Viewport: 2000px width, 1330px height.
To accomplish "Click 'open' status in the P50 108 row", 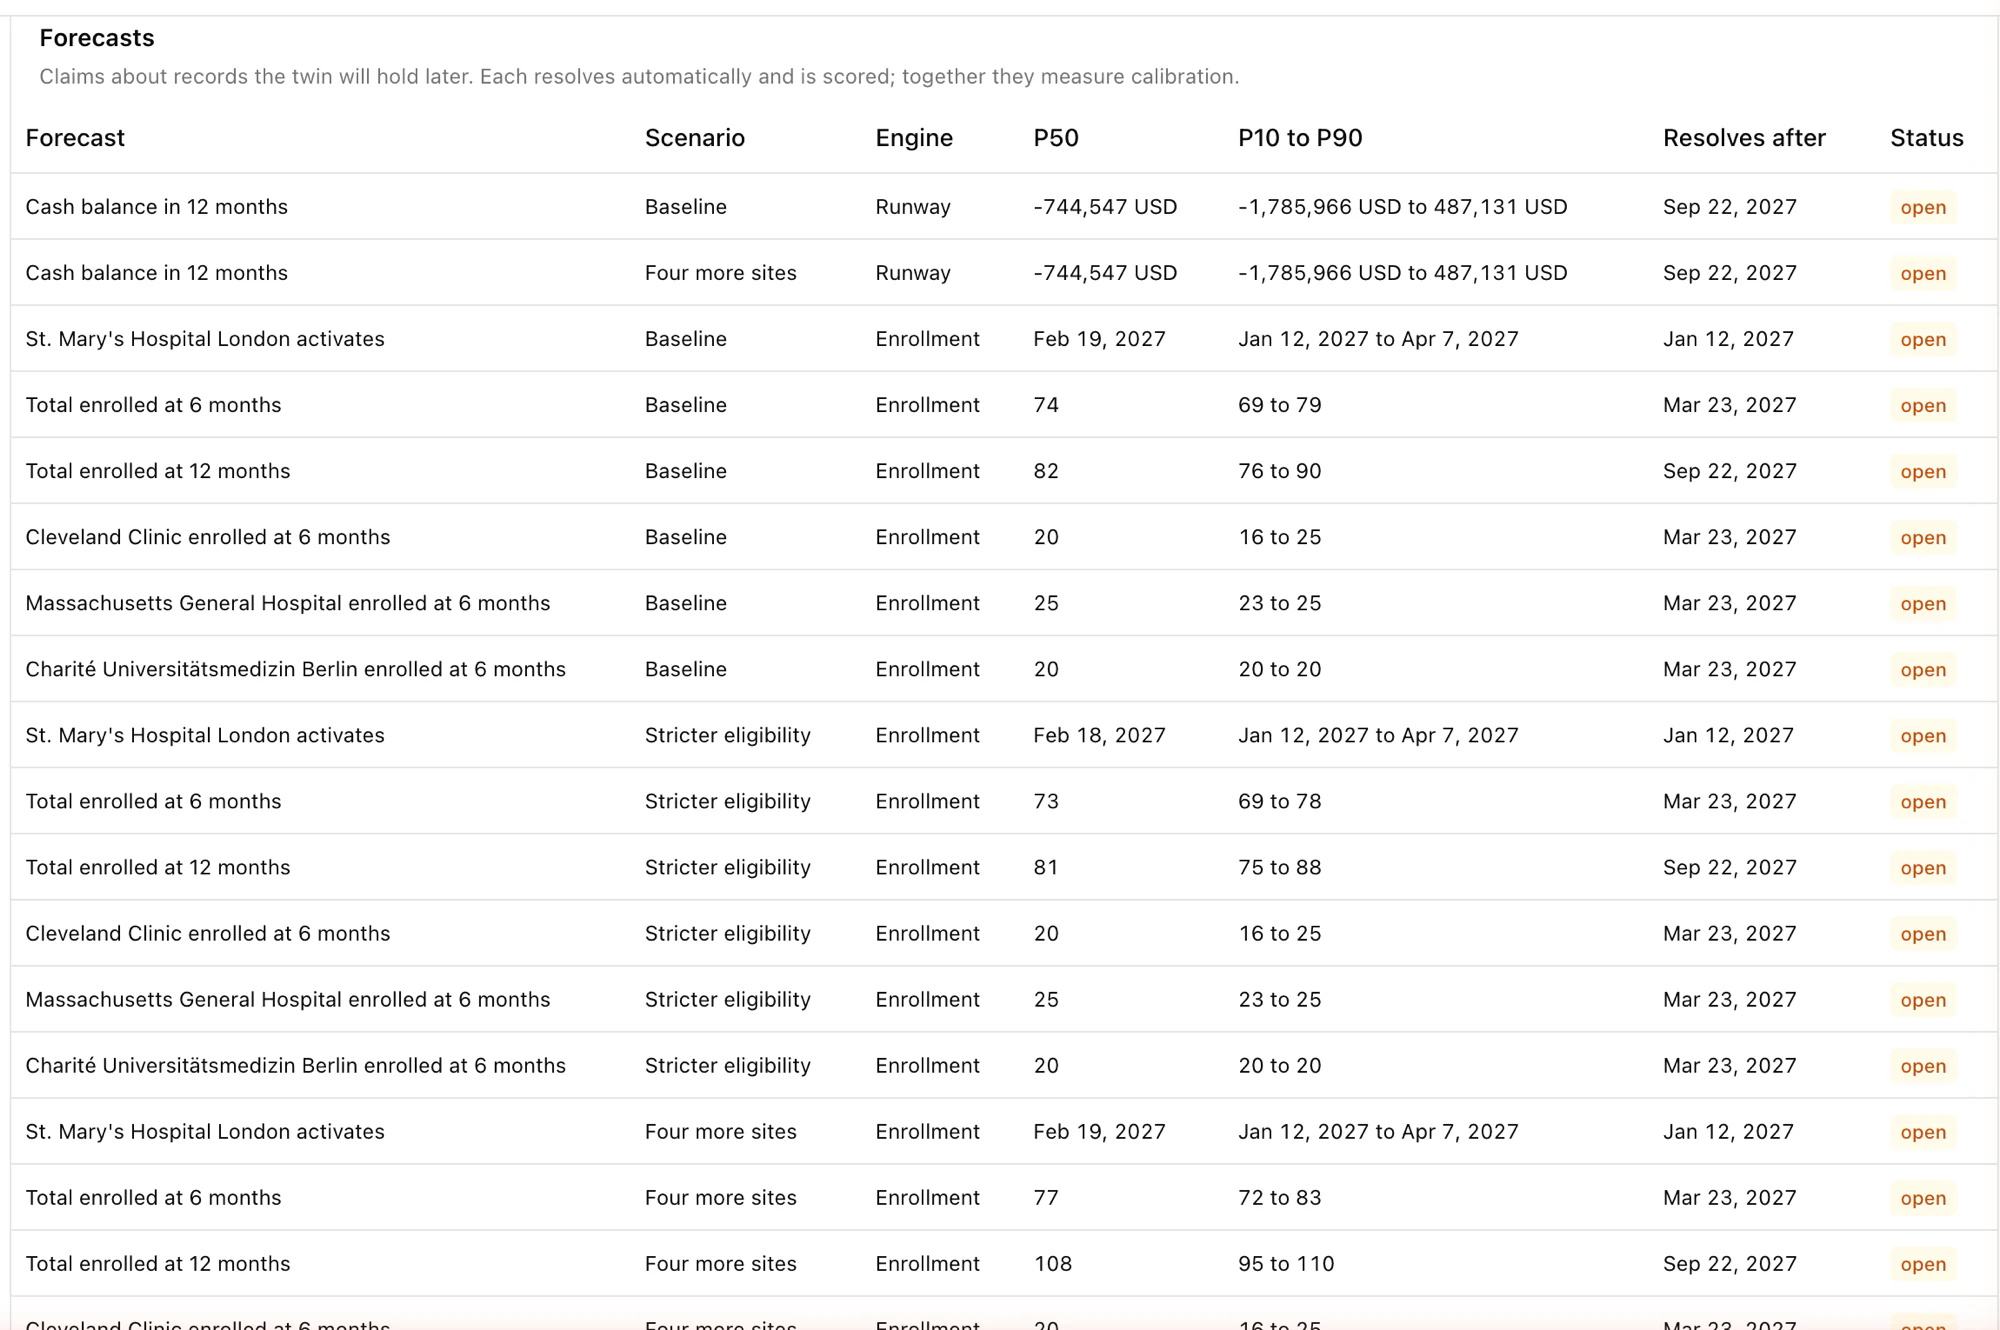I will point(1923,1263).
